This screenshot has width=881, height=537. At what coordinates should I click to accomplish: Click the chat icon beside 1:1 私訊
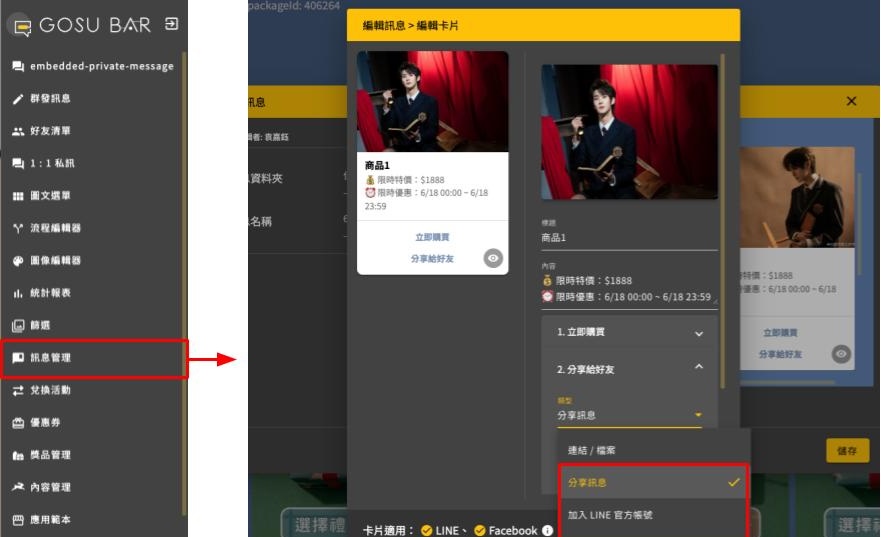(18, 163)
